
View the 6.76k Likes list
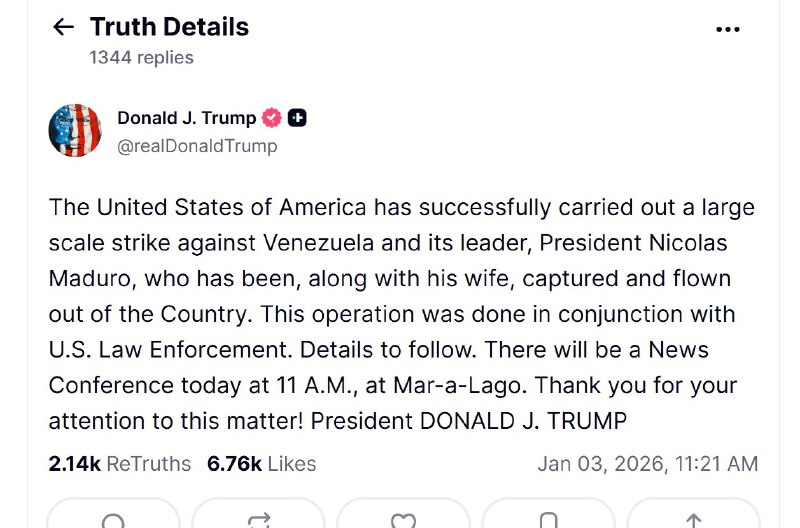click(x=261, y=464)
